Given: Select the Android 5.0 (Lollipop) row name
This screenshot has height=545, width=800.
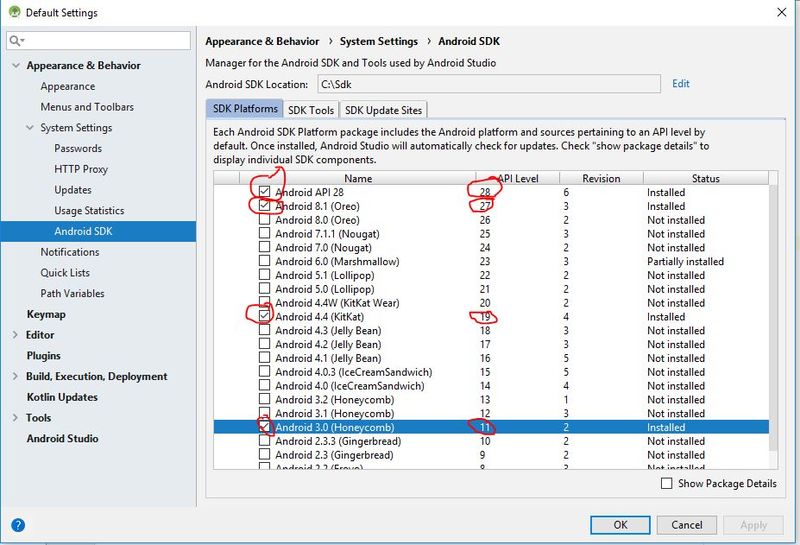Looking at the screenshot, I should tap(324, 289).
